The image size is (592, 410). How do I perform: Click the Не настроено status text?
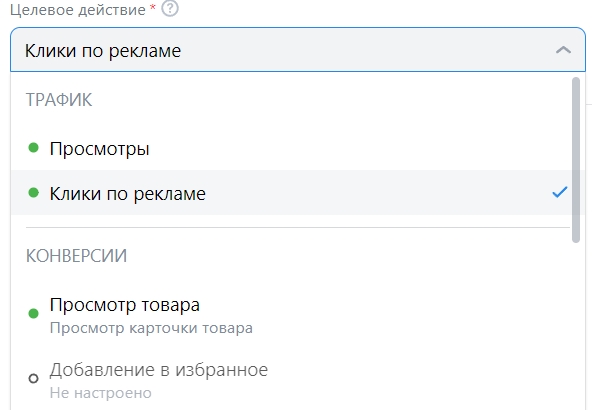100,393
